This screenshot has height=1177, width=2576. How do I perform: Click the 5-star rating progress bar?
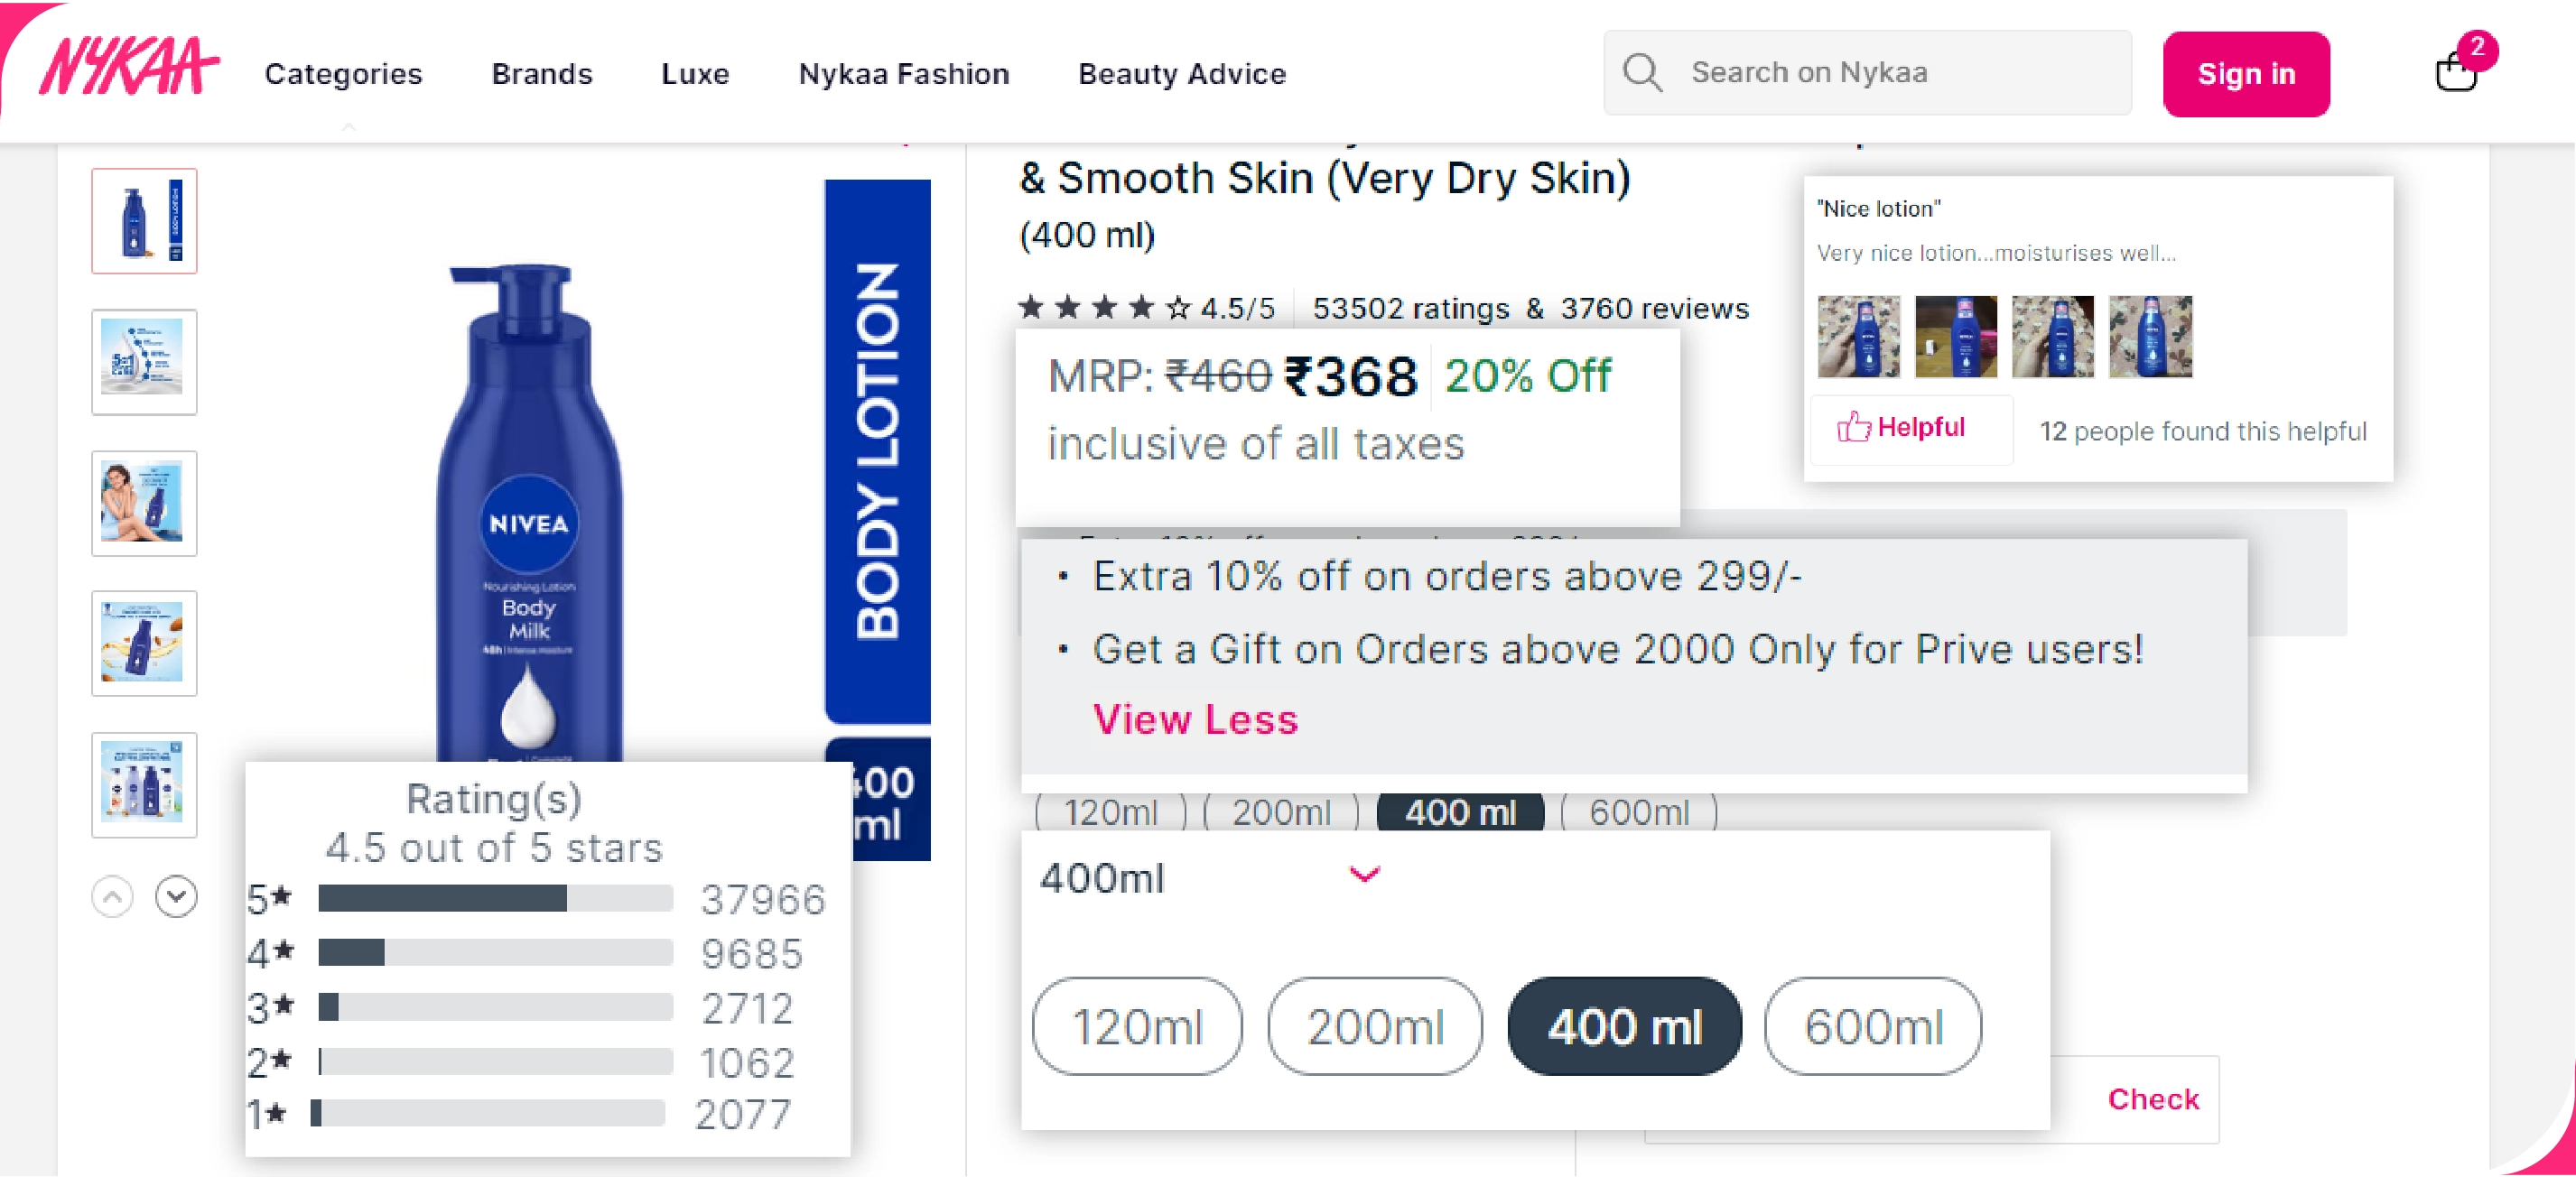pyautogui.click(x=493, y=898)
